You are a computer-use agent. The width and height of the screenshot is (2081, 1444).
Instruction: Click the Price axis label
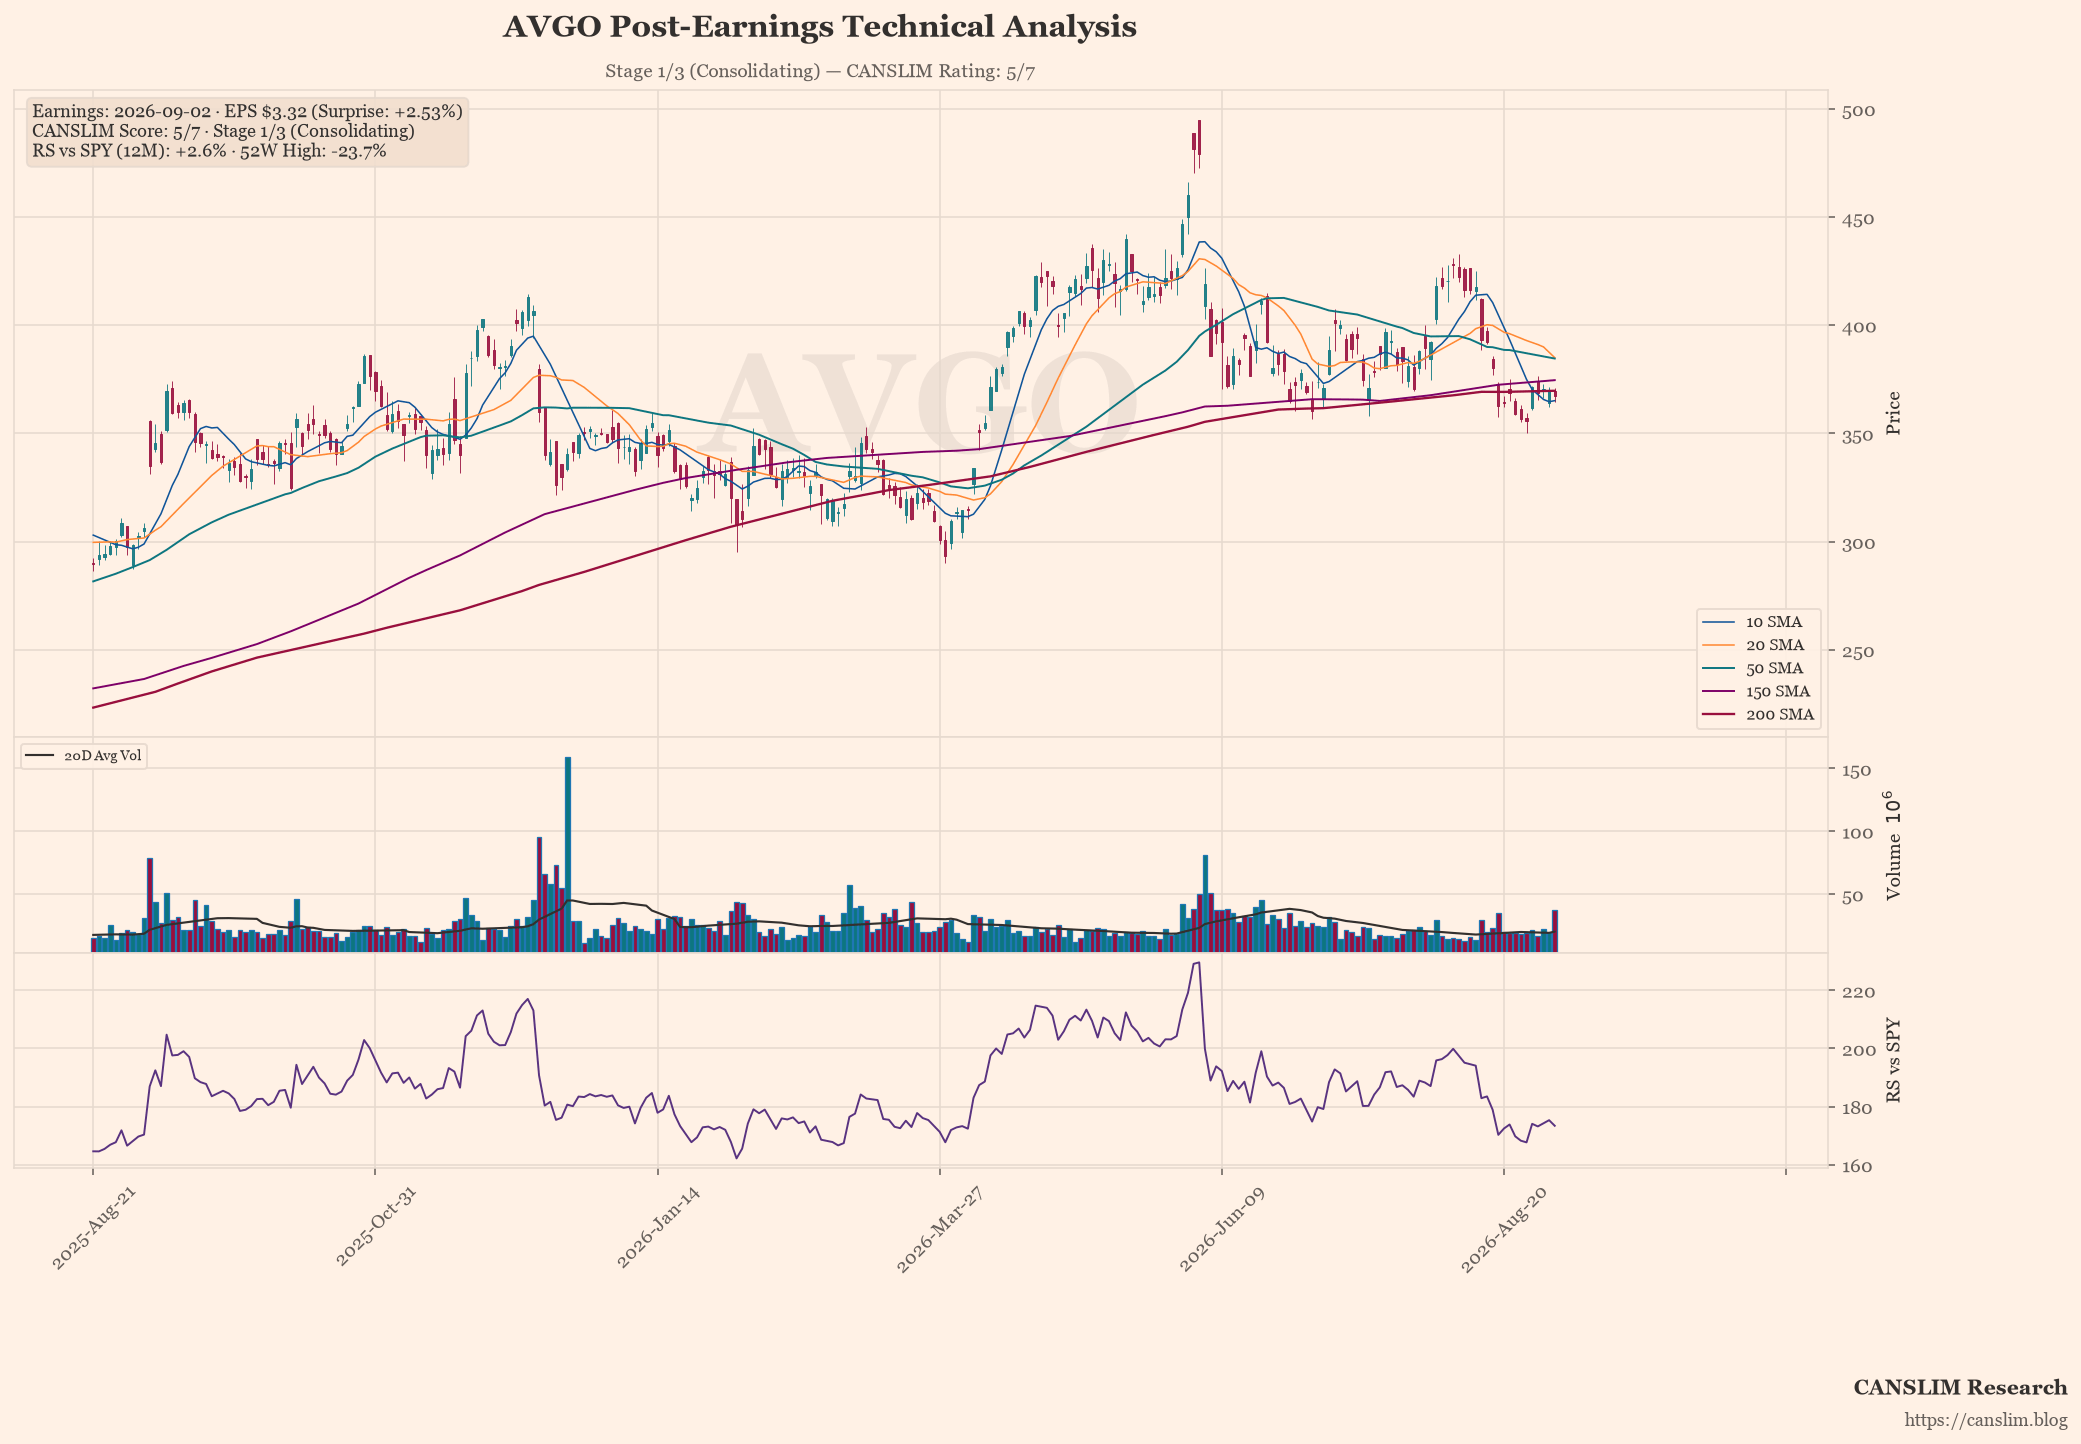(x=1892, y=413)
